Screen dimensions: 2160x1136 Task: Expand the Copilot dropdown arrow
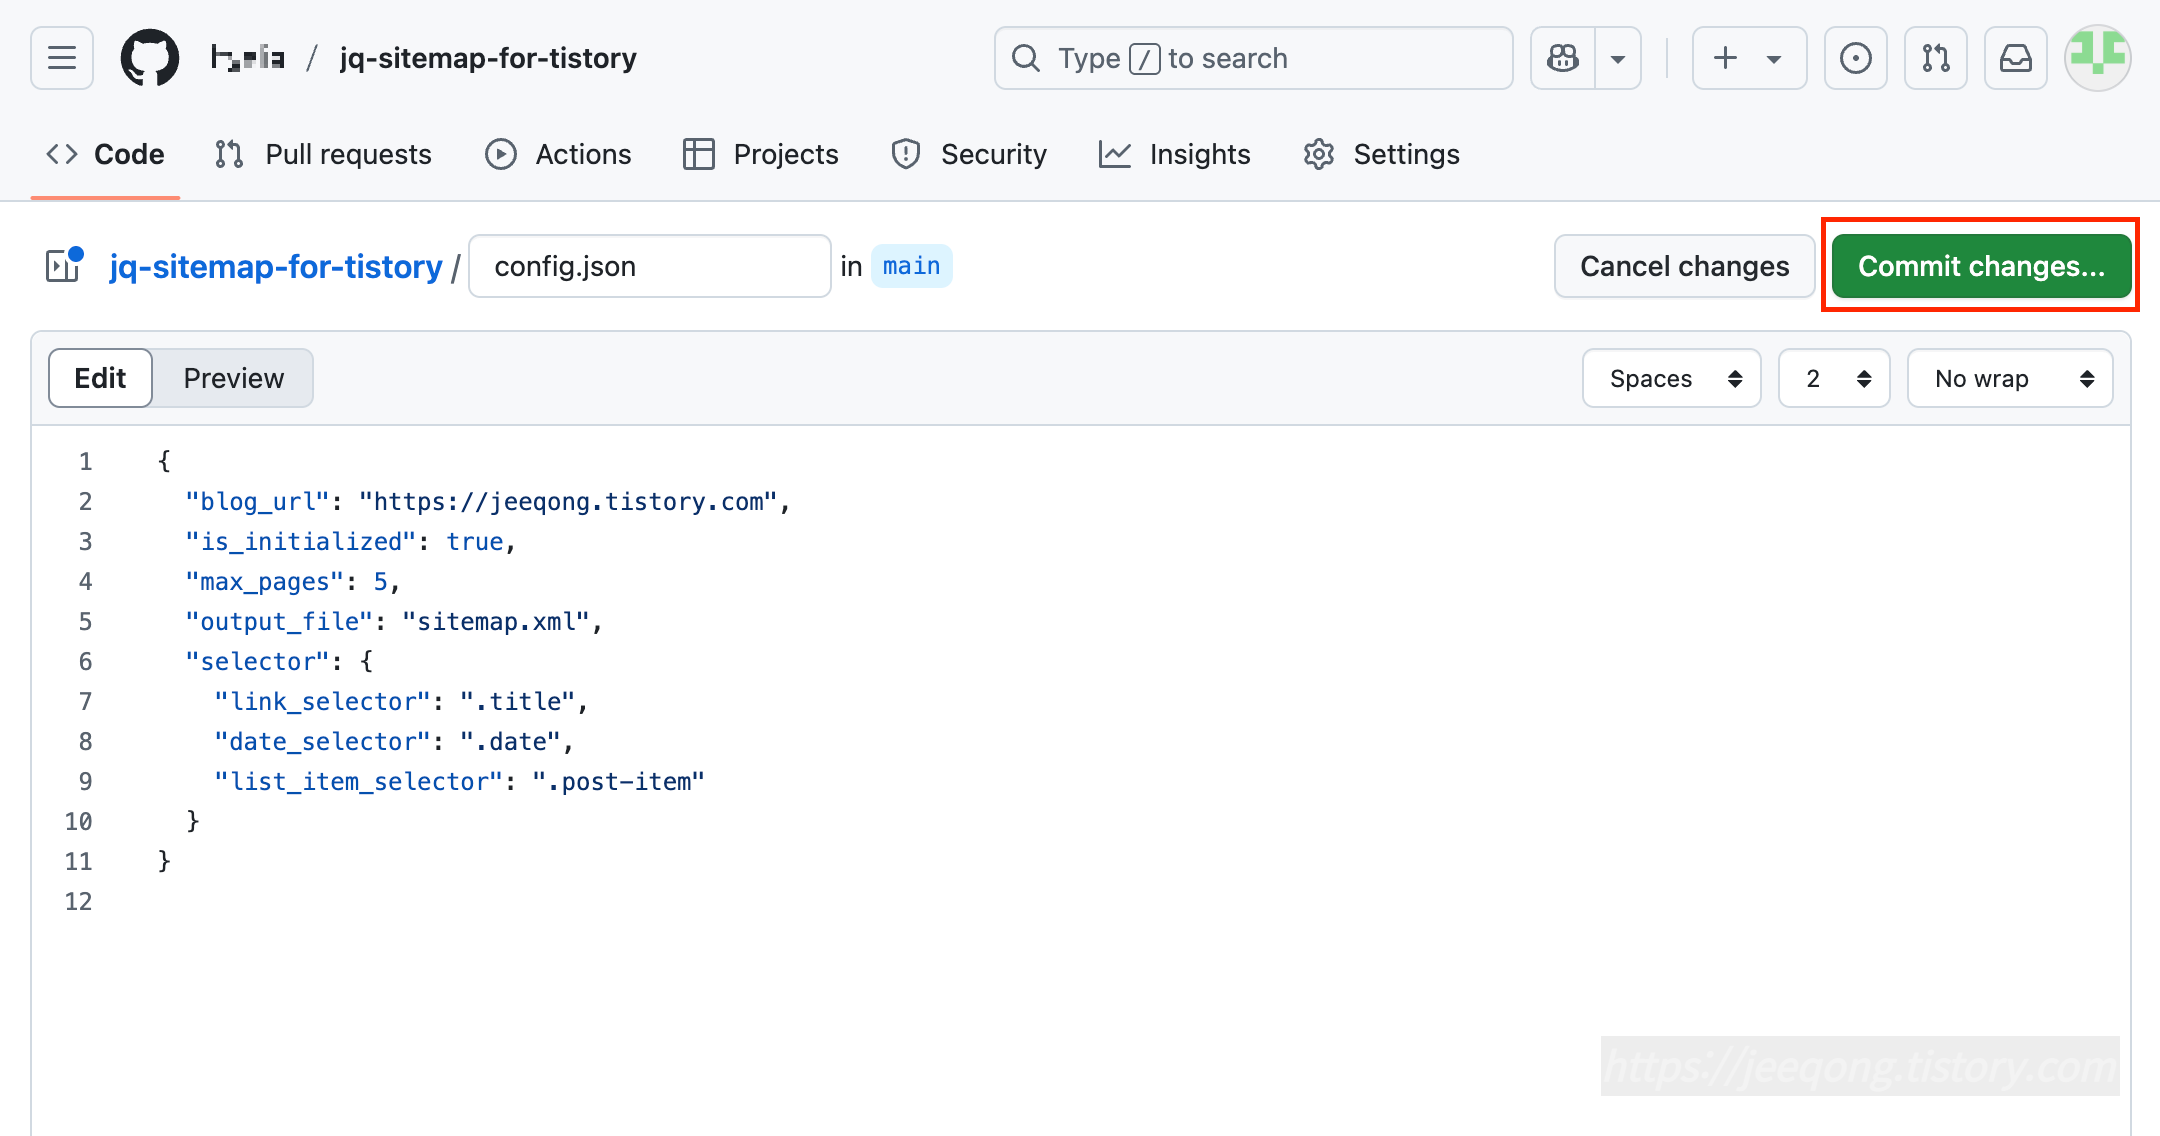pyautogui.click(x=1617, y=58)
